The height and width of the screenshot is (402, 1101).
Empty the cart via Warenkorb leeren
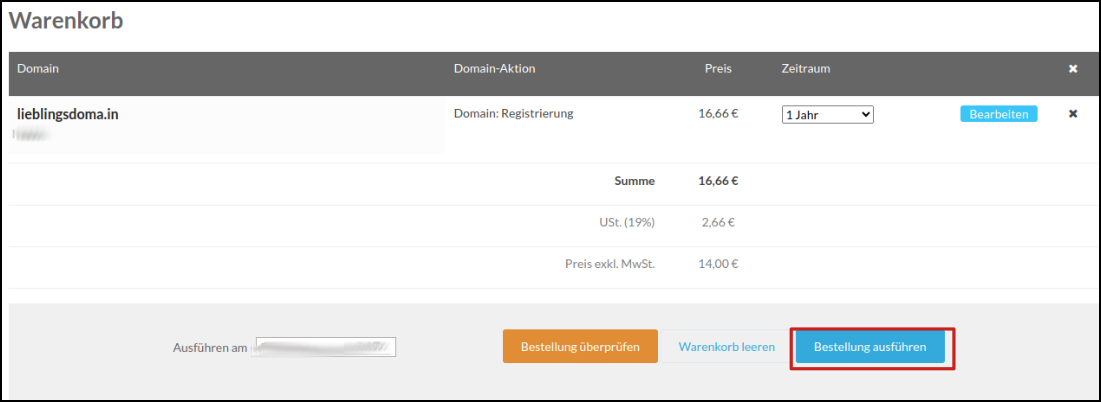(726, 347)
